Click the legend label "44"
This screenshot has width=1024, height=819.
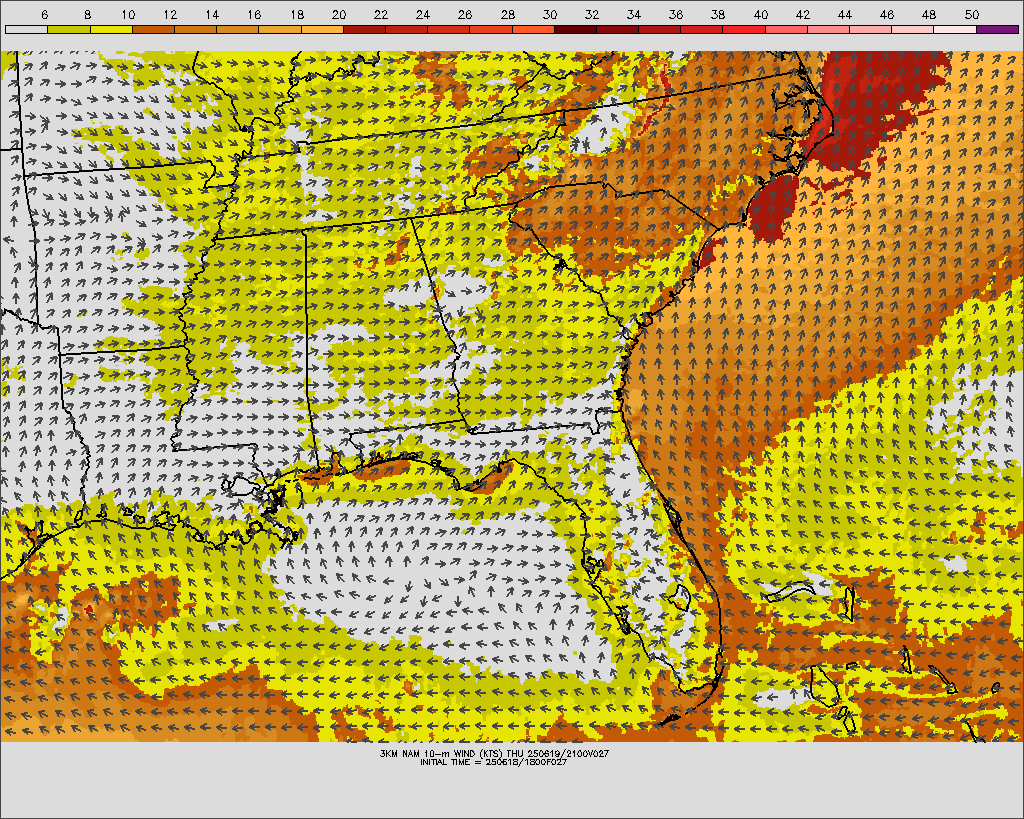845,14
